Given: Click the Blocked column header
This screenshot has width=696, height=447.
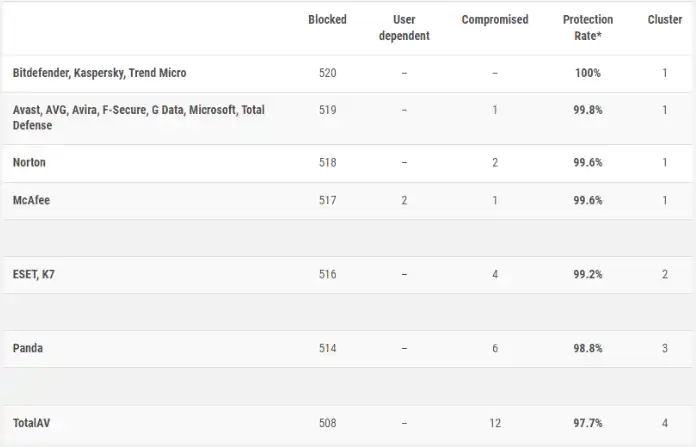Looking at the screenshot, I should click(x=327, y=20).
